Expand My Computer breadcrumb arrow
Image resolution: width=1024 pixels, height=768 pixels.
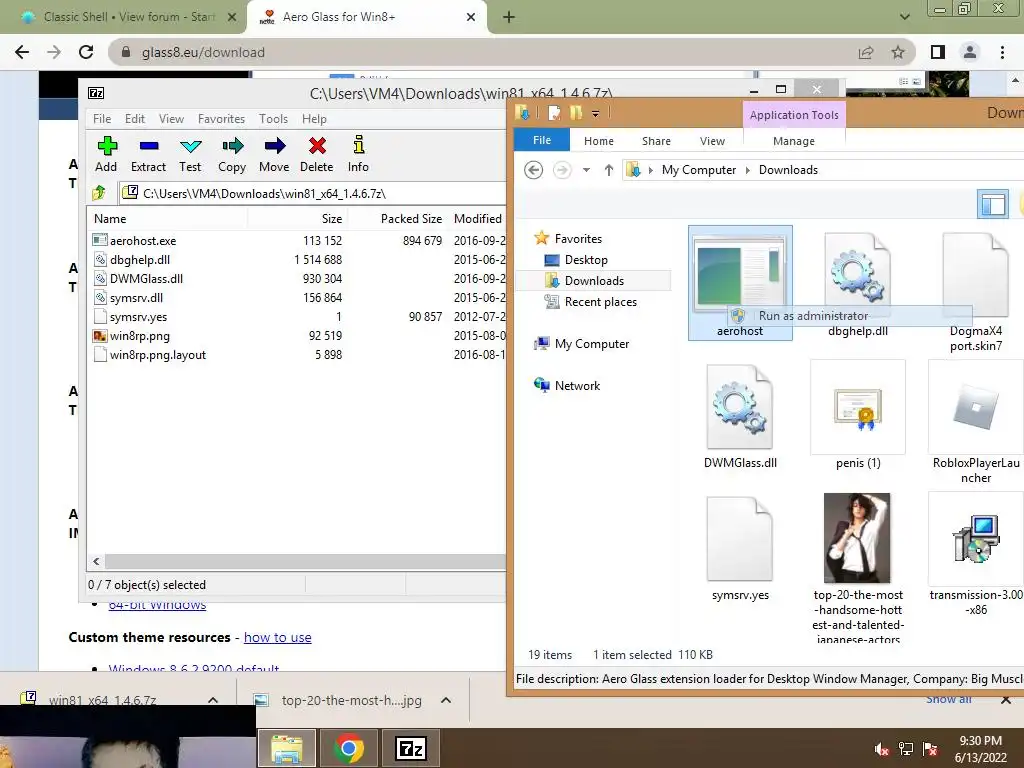pos(747,170)
